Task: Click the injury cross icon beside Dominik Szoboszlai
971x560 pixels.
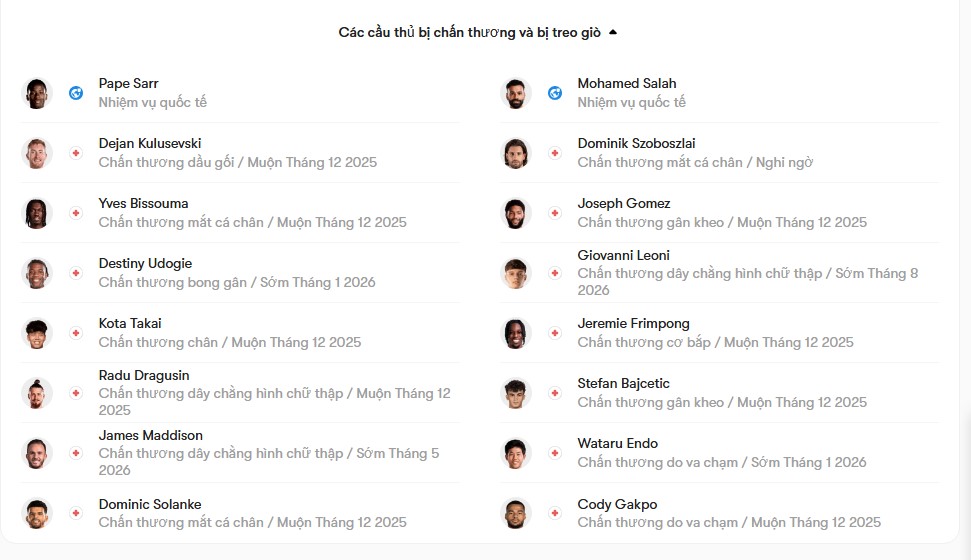Action: [555, 153]
